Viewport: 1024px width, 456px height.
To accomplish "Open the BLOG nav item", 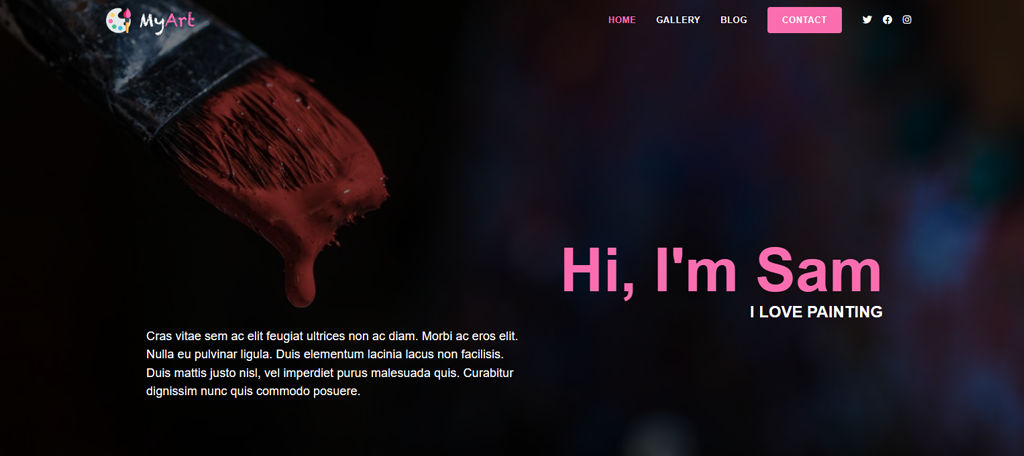I will pos(733,20).
